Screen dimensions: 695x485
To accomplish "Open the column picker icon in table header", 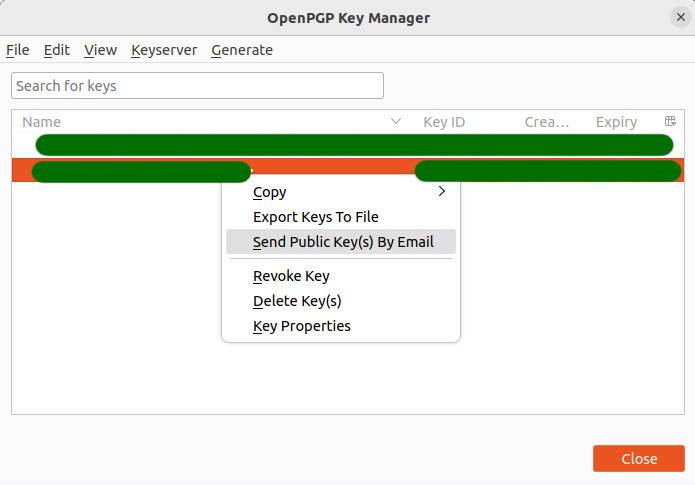I will click(x=670, y=121).
